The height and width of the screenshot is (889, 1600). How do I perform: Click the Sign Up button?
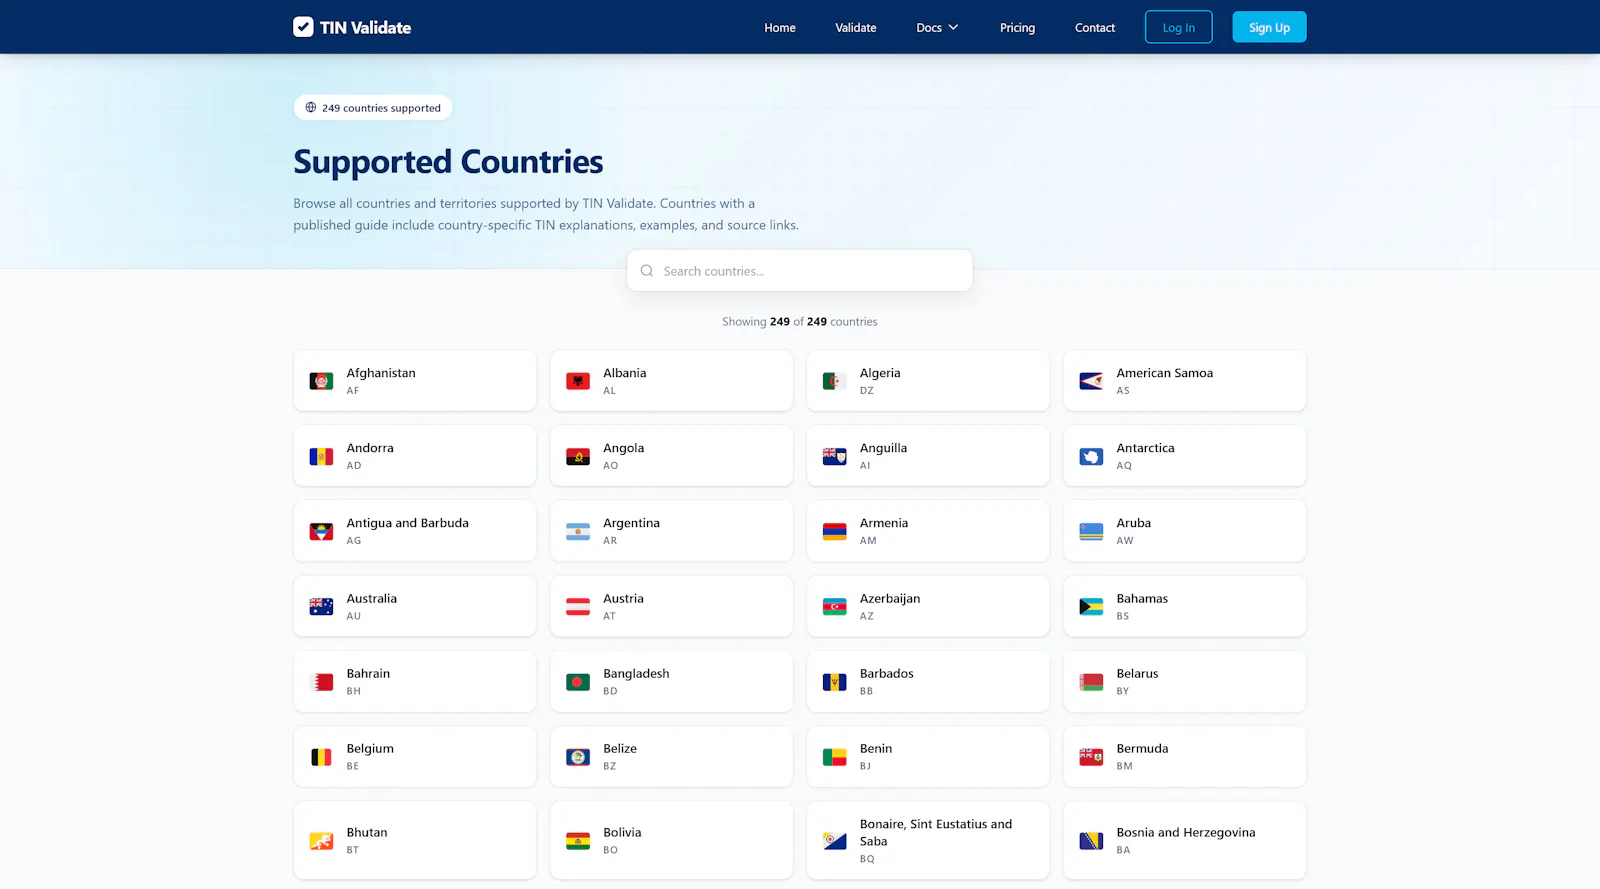point(1269,27)
